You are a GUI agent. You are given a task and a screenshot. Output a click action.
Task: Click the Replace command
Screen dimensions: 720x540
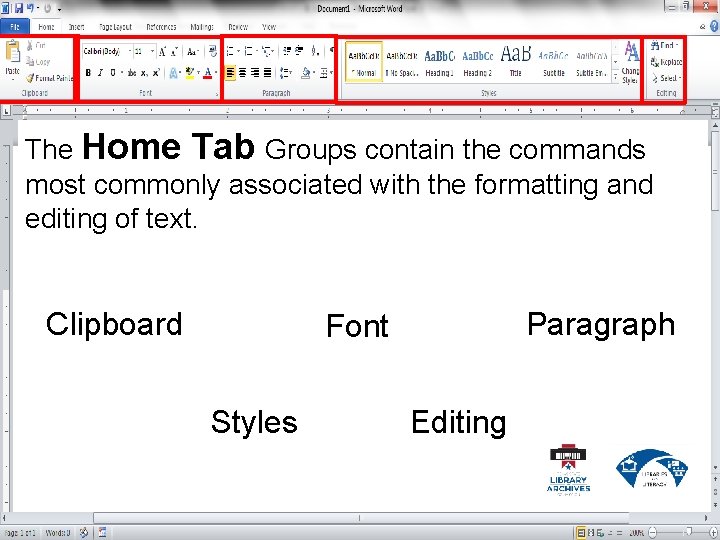(666, 62)
